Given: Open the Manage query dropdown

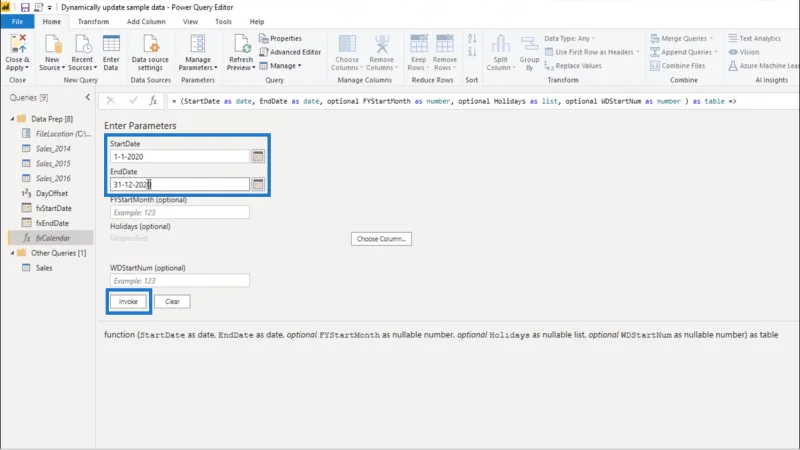Looking at the screenshot, I should [x=281, y=66].
